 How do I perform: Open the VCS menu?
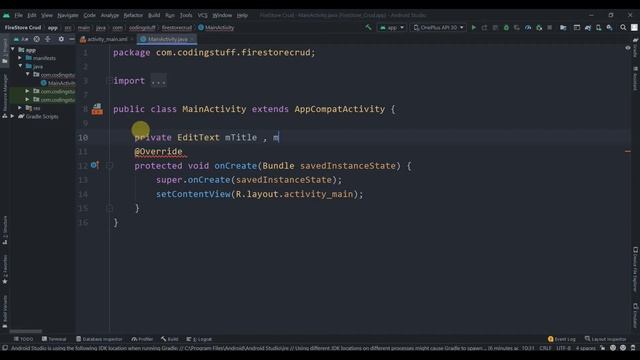pos(202,15)
